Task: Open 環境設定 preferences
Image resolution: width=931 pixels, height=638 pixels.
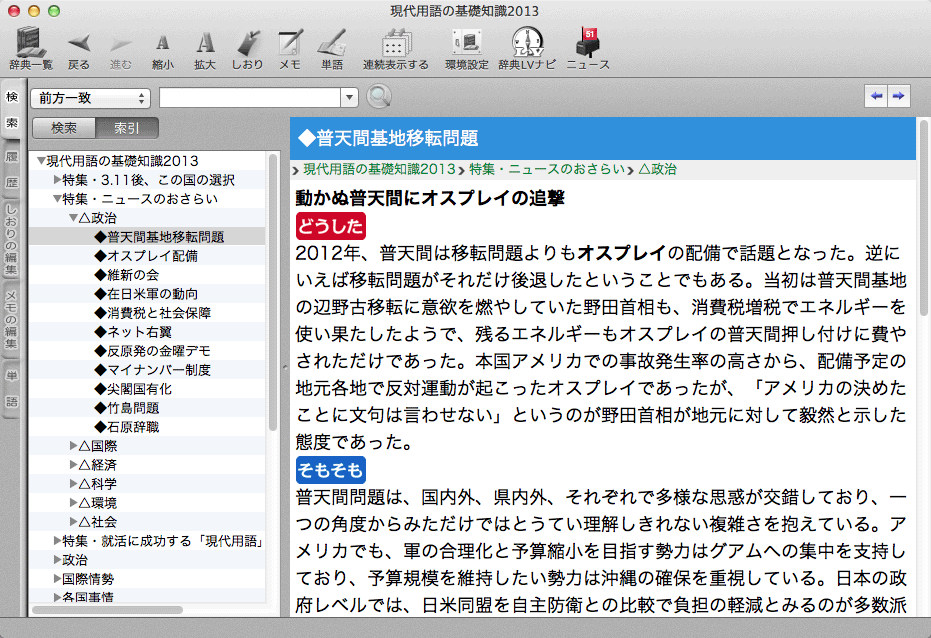Action: [466, 49]
